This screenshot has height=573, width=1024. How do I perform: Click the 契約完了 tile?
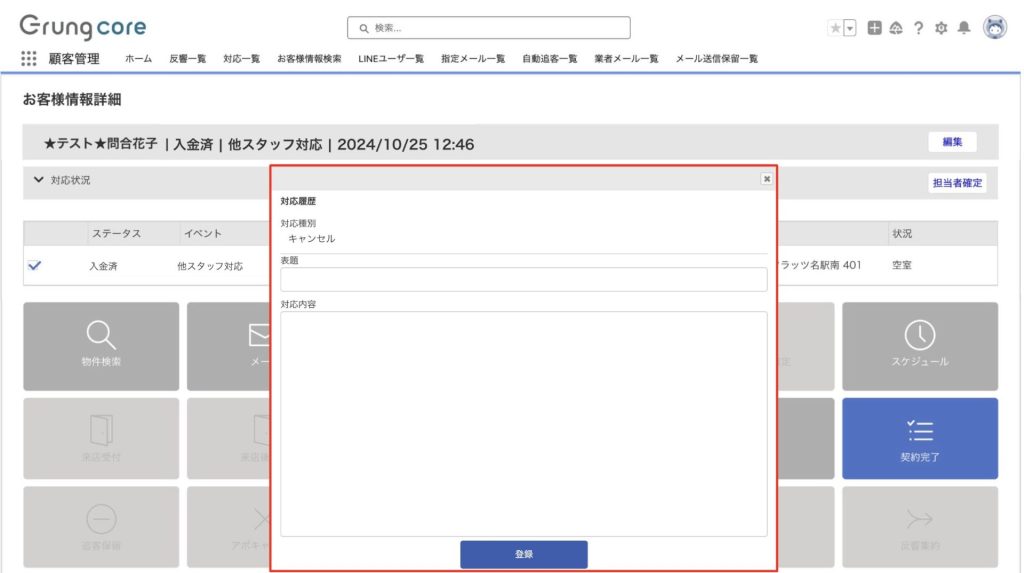(x=919, y=438)
